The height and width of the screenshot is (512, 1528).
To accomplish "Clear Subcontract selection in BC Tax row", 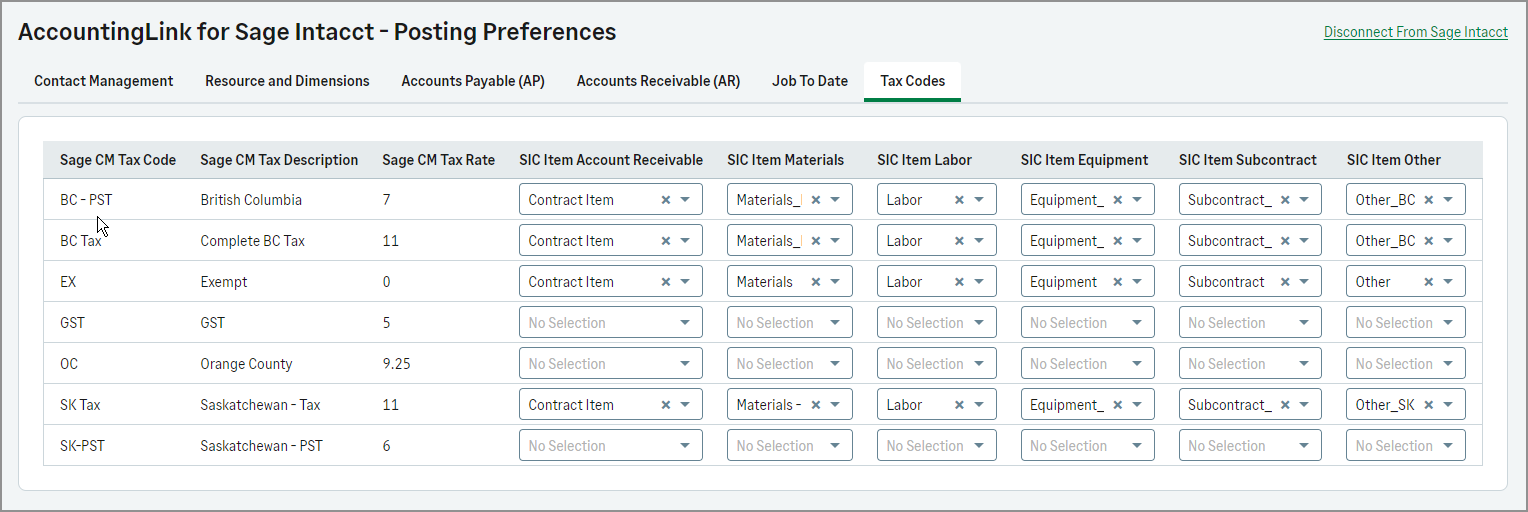I will point(1286,241).
